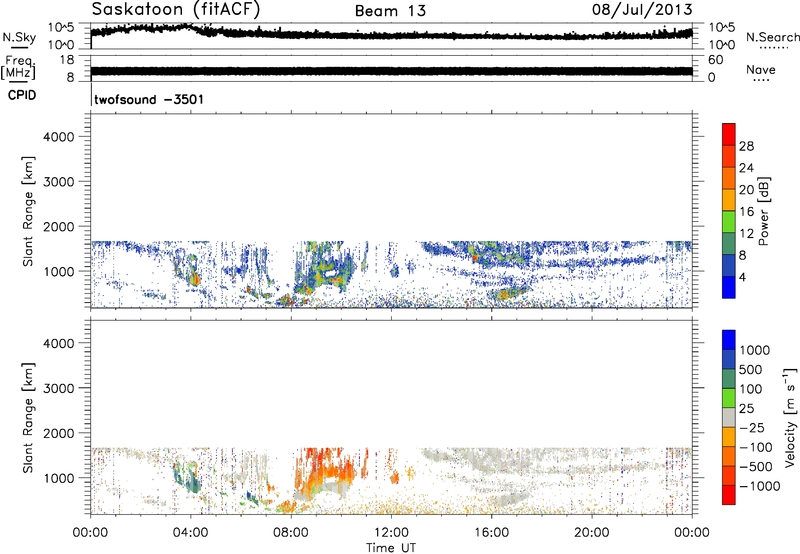Click the 3000 km tick in the velocity panel
The image size is (800, 554).
pyautogui.click(x=59, y=388)
